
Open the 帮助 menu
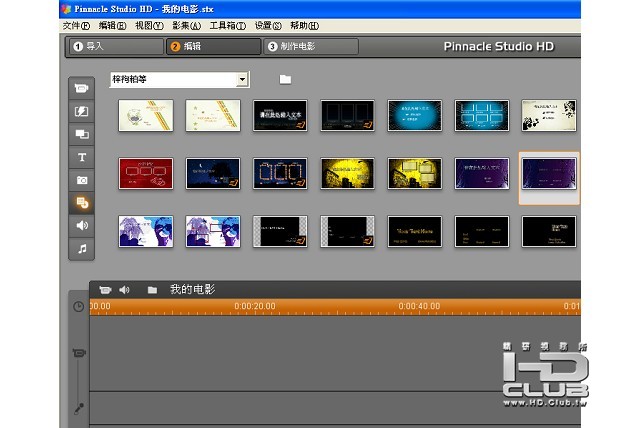(304, 26)
